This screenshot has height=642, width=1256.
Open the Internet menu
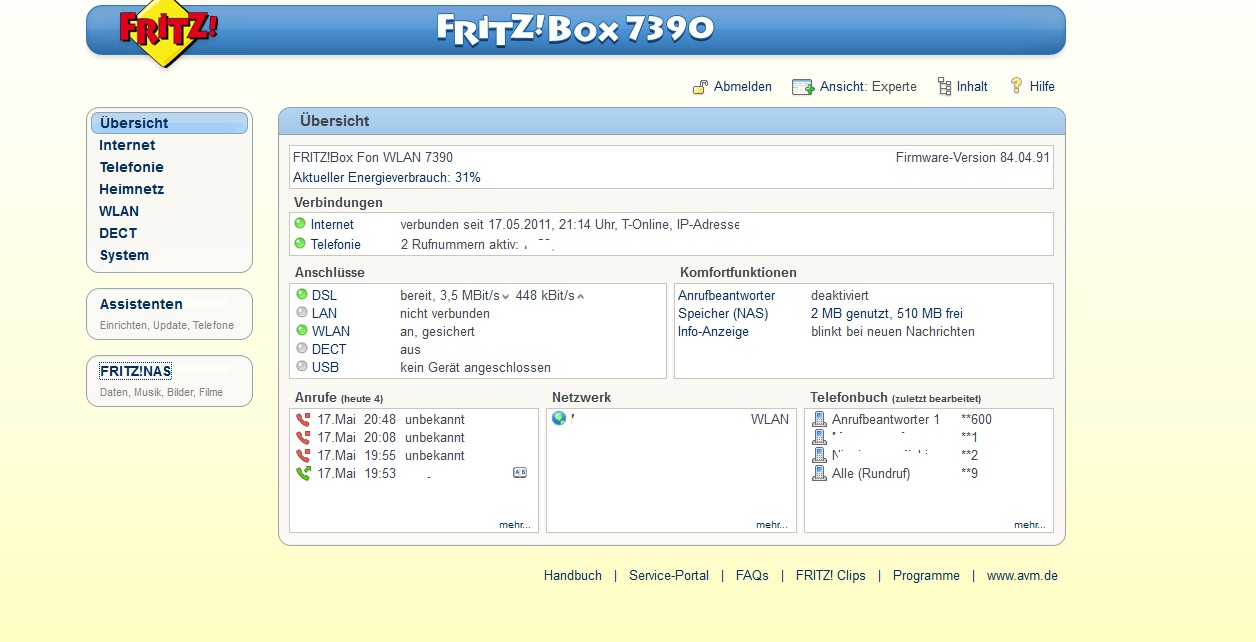coord(127,145)
